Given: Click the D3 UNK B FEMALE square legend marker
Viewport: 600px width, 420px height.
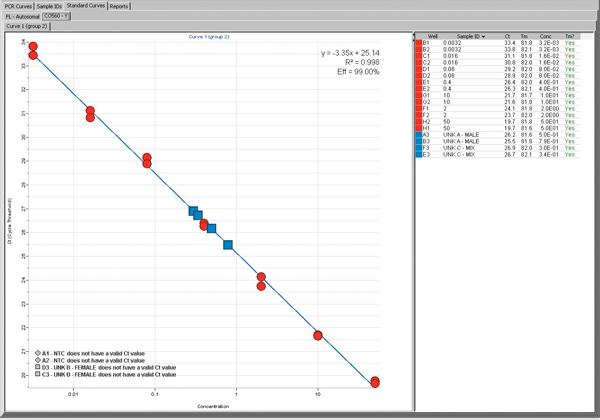Looking at the screenshot, I should (x=37, y=367).
